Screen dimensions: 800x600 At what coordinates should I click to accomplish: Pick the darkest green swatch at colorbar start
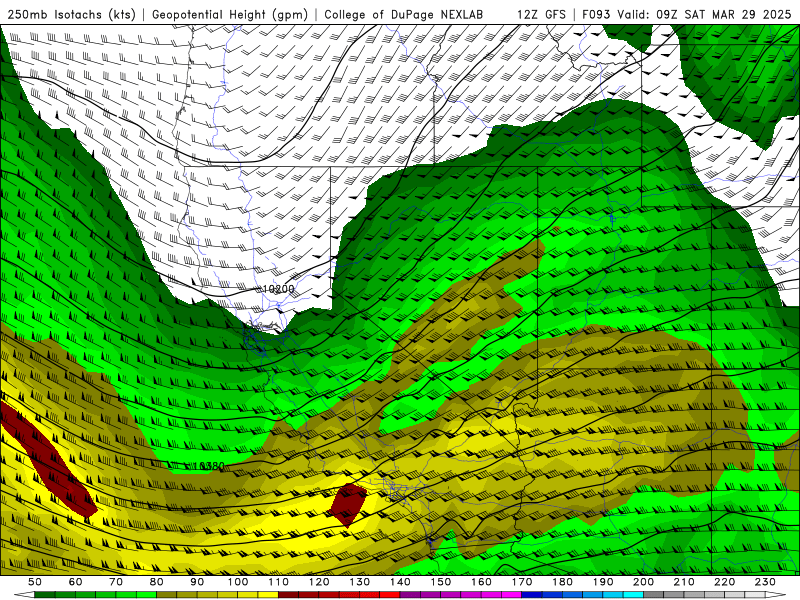[x=45, y=595]
